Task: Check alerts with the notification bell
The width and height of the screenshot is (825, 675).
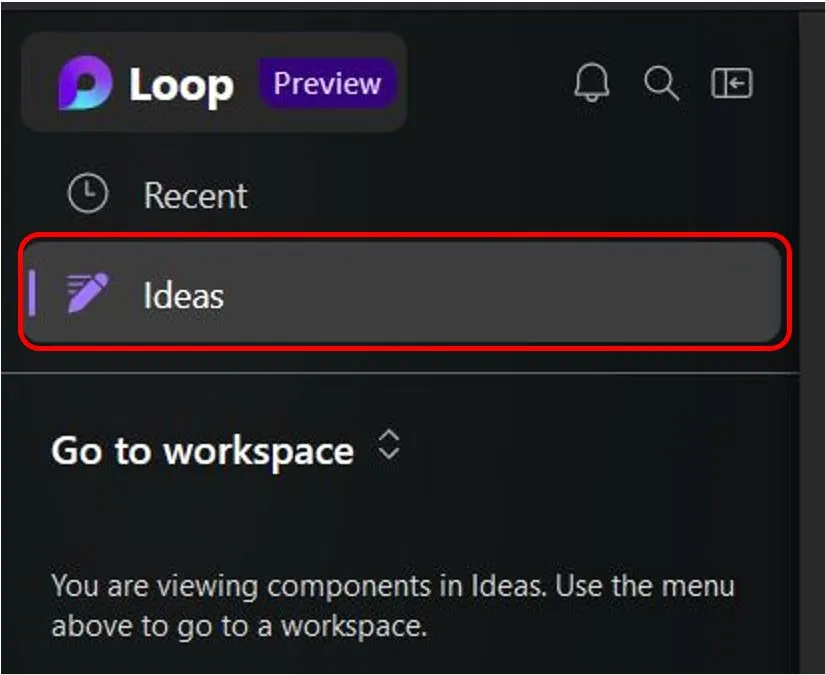Action: 592,83
